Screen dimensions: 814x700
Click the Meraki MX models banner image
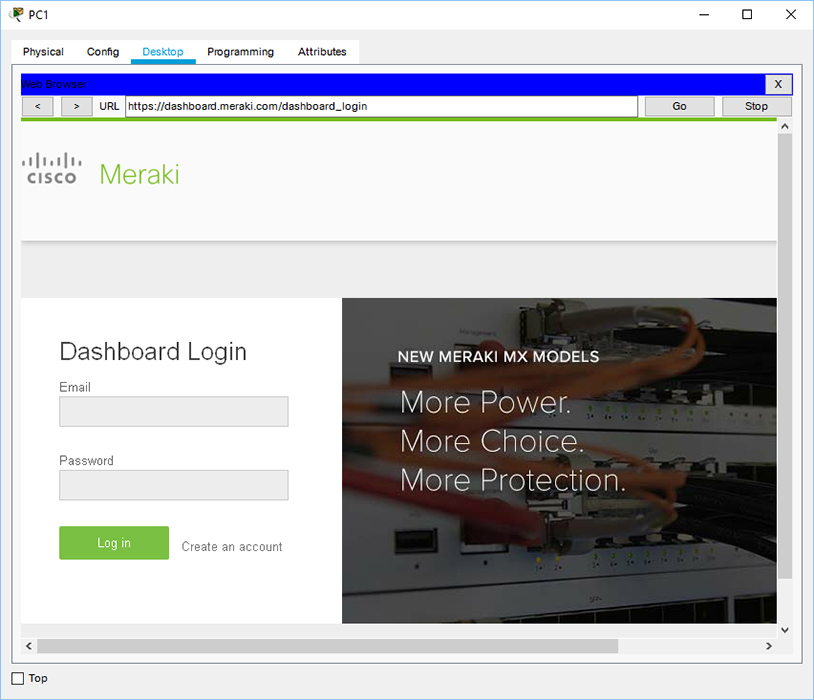[559, 461]
